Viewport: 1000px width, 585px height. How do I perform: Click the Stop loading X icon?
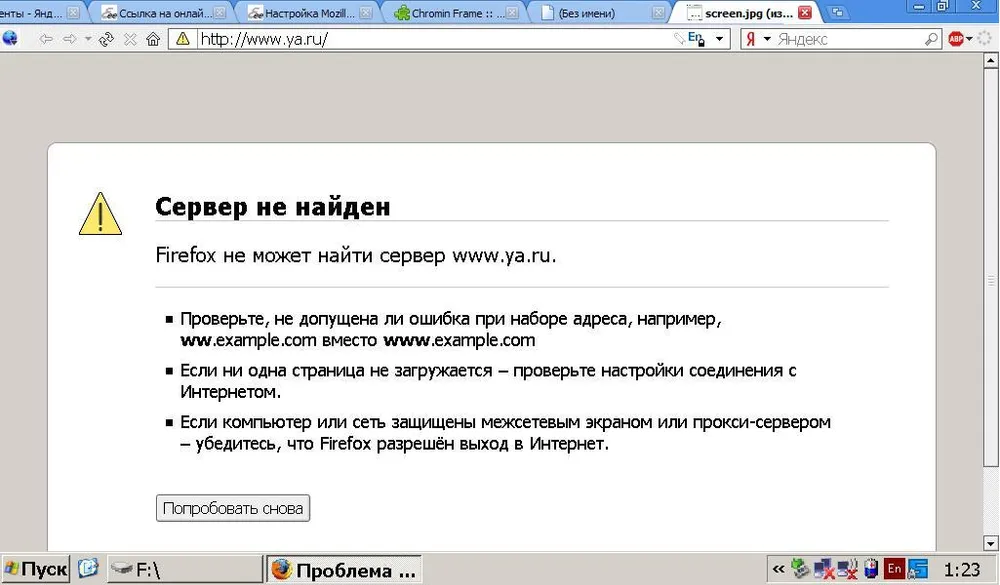click(130, 40)
